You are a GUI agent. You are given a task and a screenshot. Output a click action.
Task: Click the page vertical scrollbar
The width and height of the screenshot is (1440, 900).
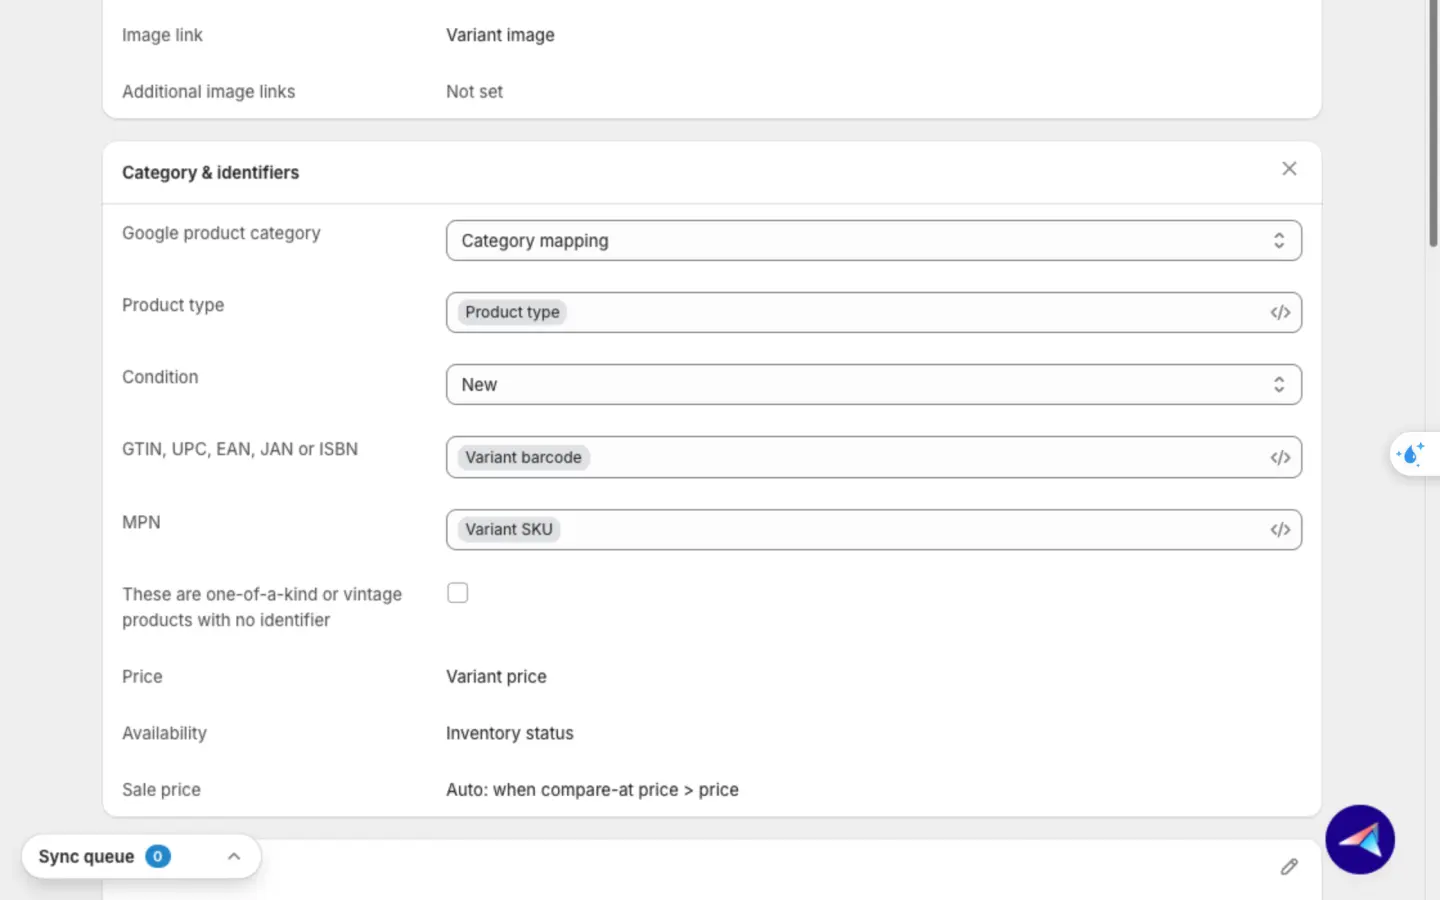coord(1433,125)
